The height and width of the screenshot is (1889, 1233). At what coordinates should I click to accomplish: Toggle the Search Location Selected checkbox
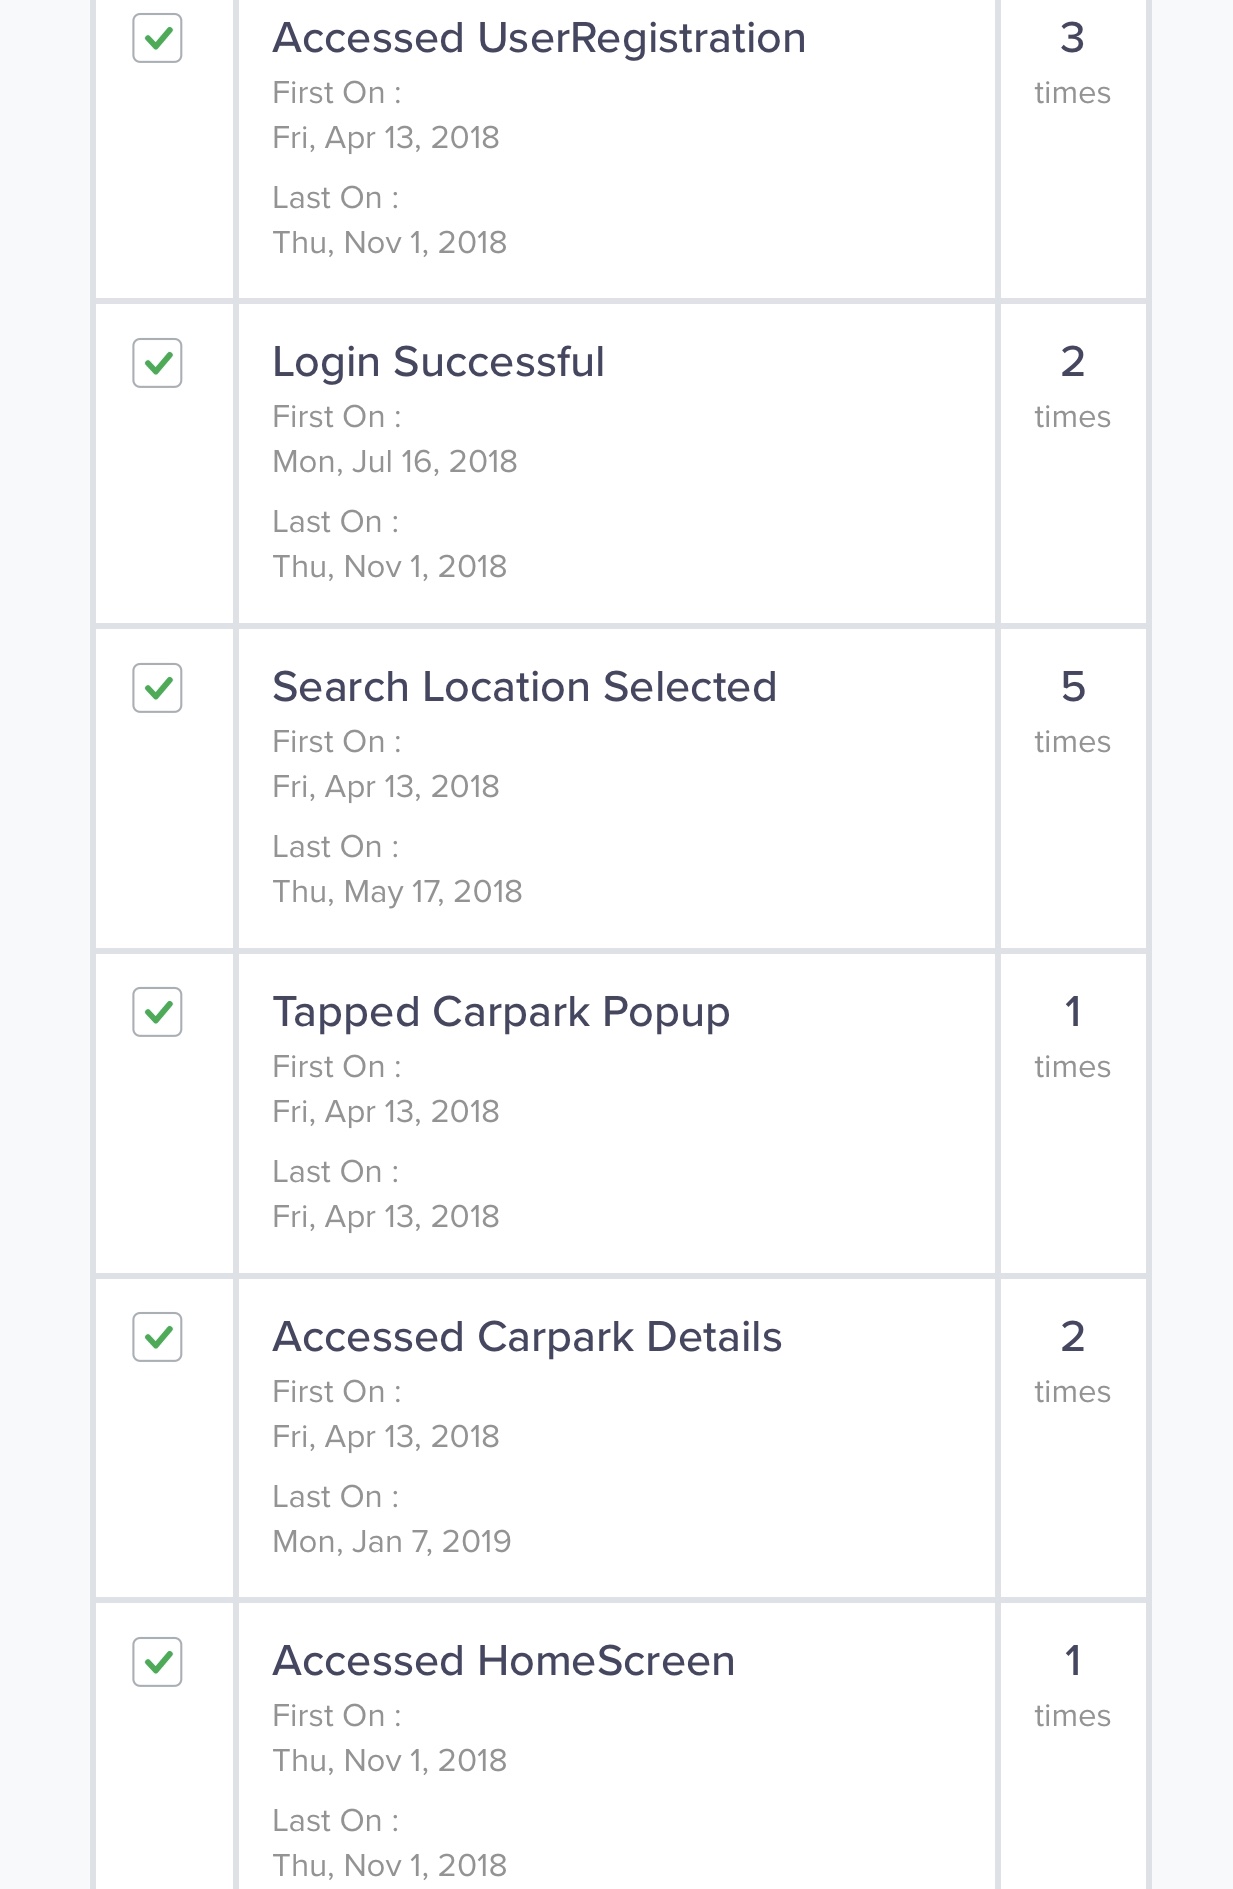[x=157, y=688]
